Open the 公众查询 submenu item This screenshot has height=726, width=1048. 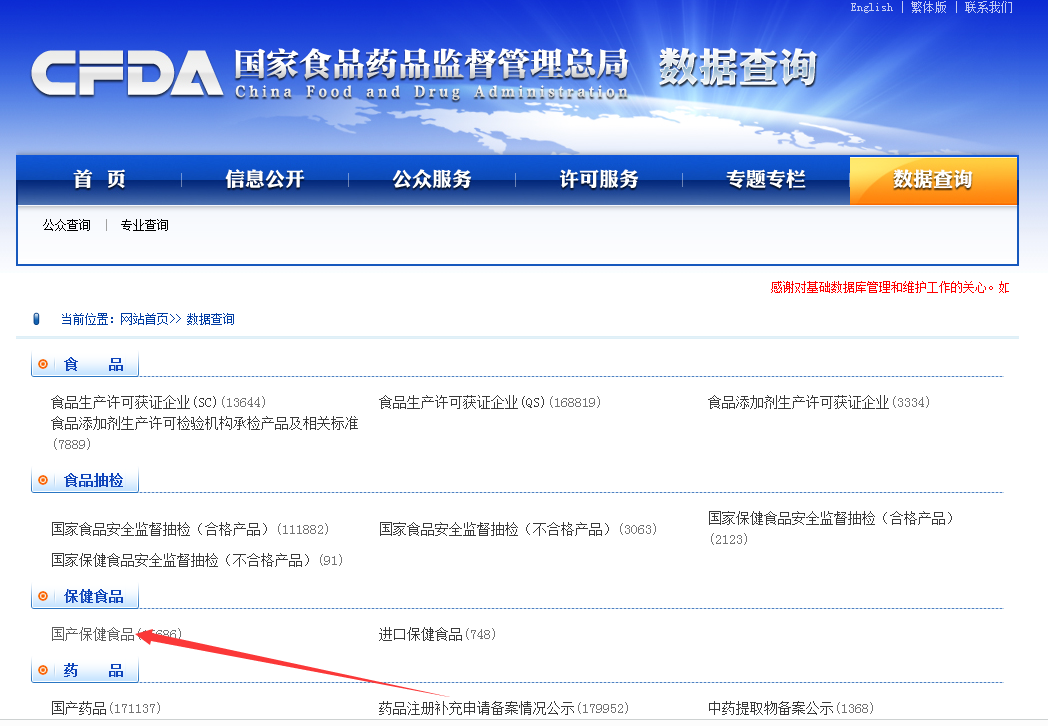click(x=67, y=225)
